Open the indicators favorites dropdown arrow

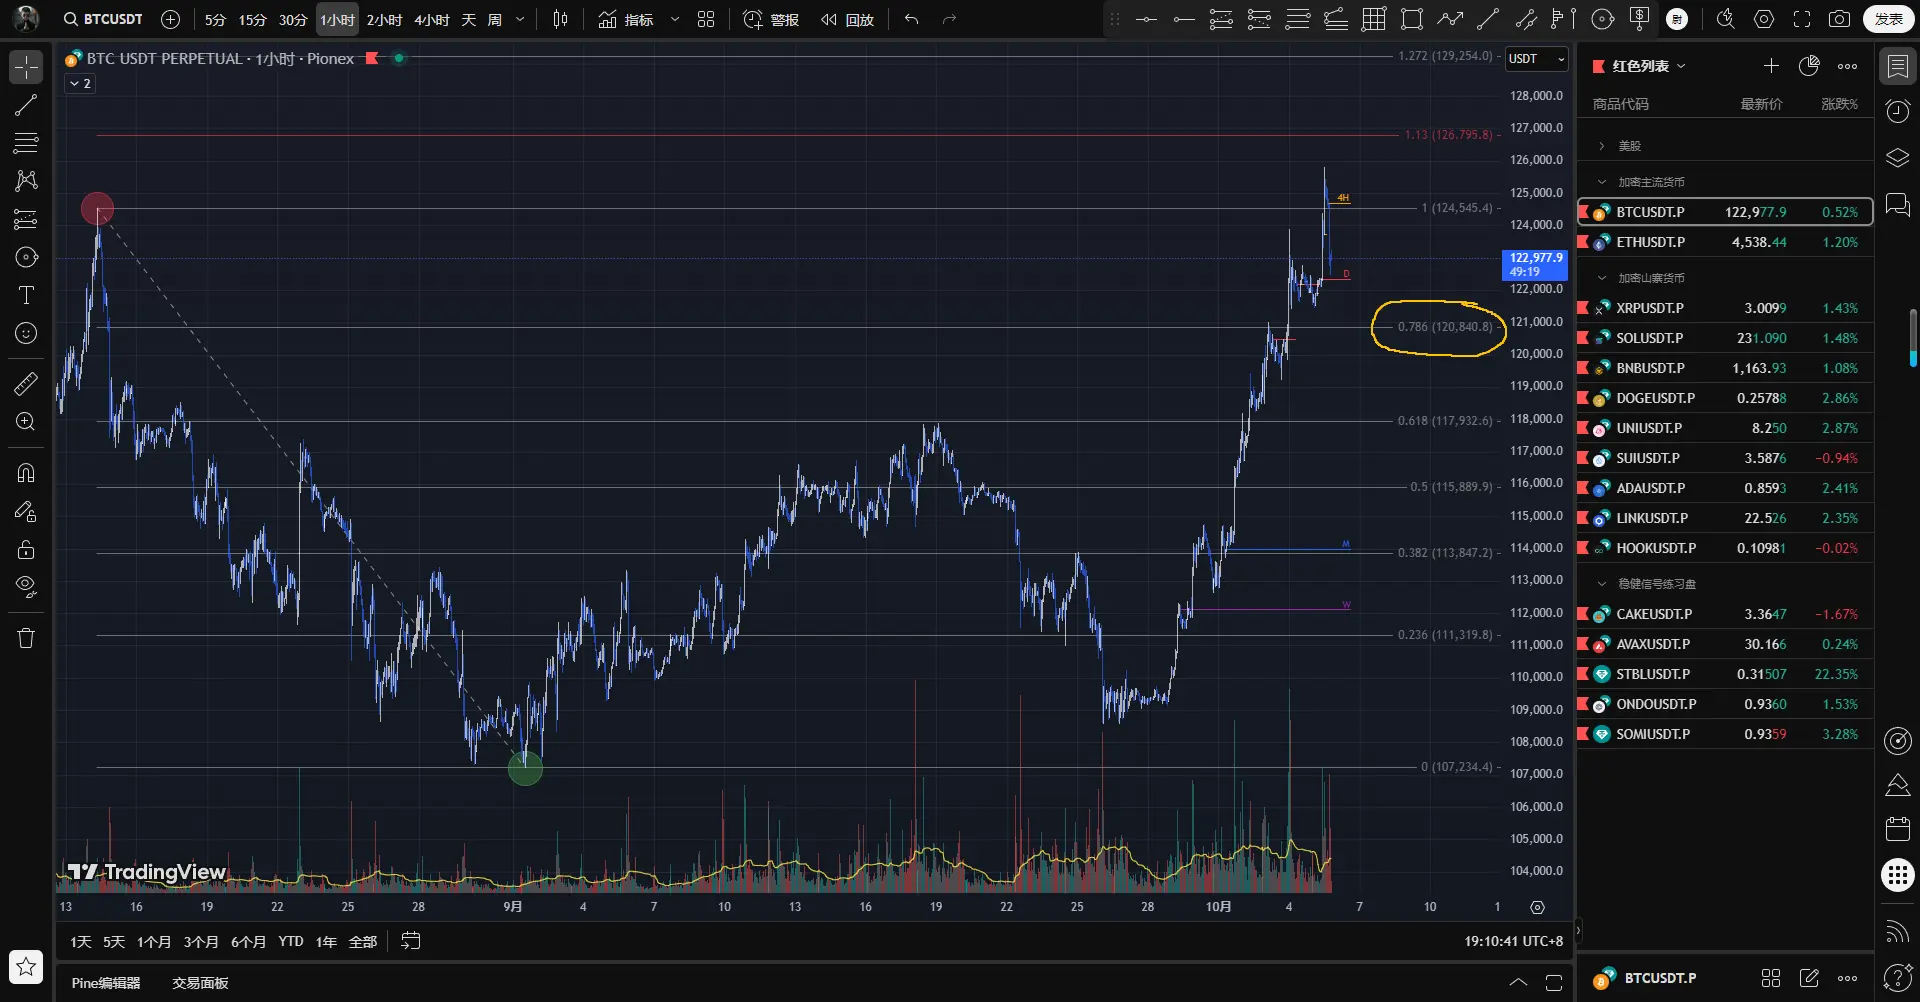pos(675,19)
